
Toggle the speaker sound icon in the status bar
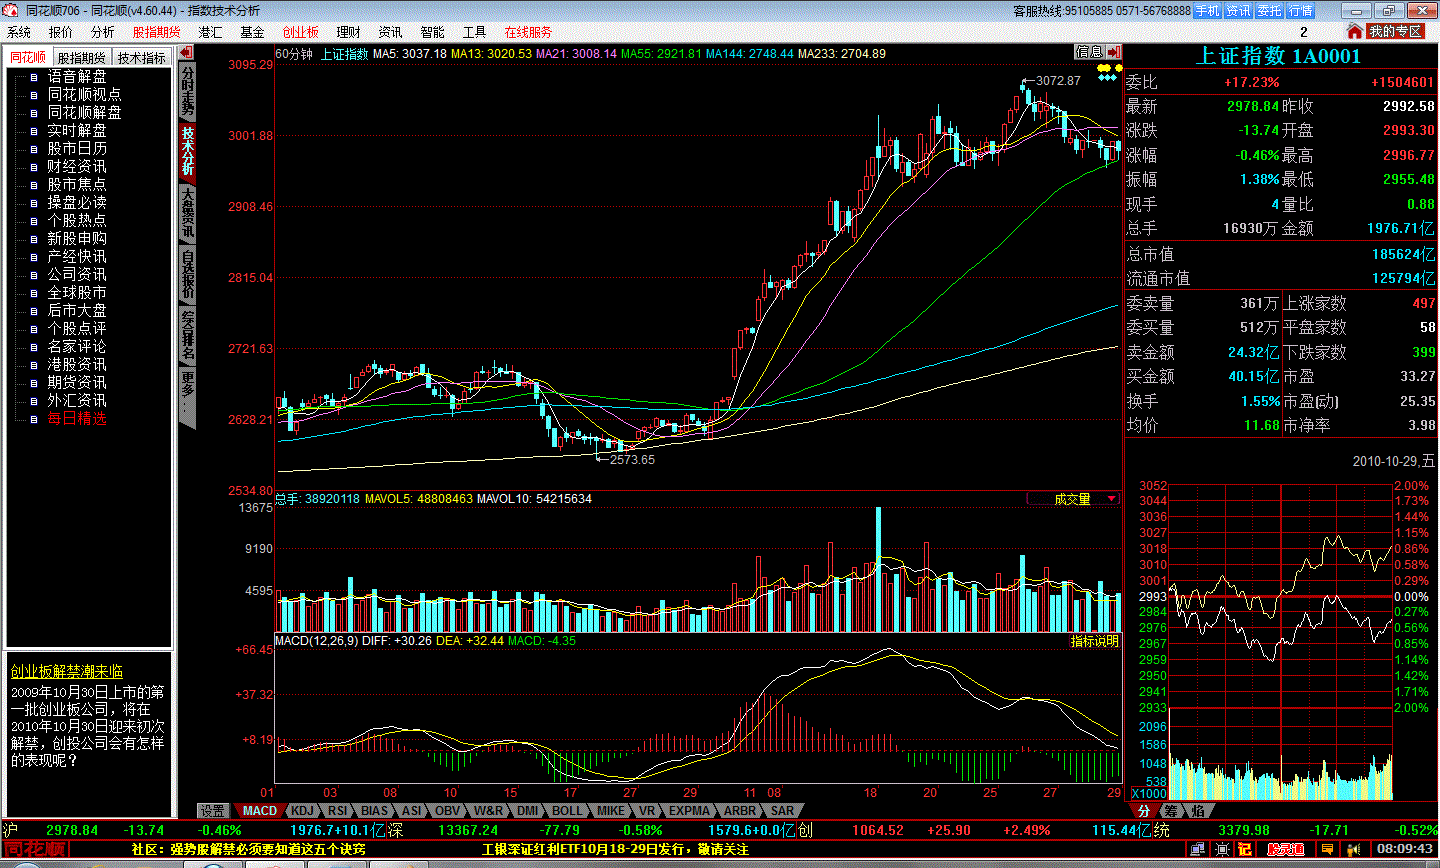coord(1353,849)
